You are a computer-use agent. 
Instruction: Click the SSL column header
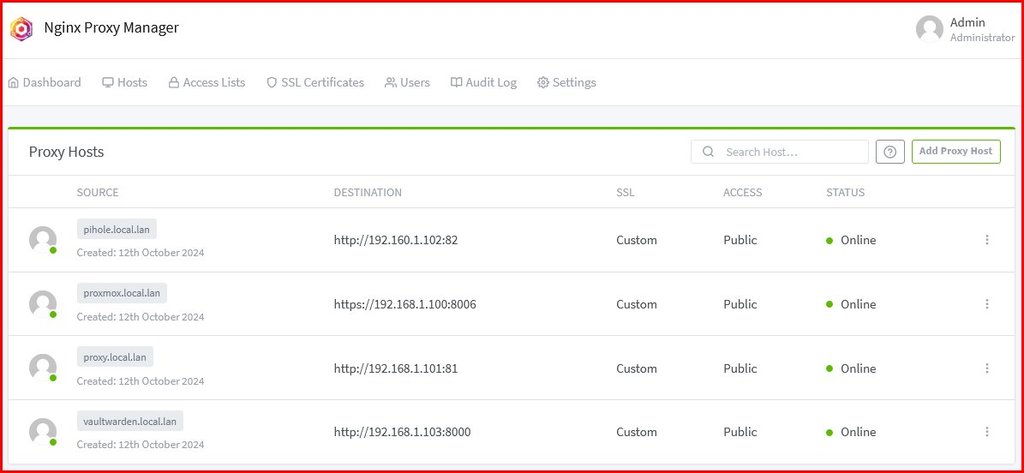(625, 192)
